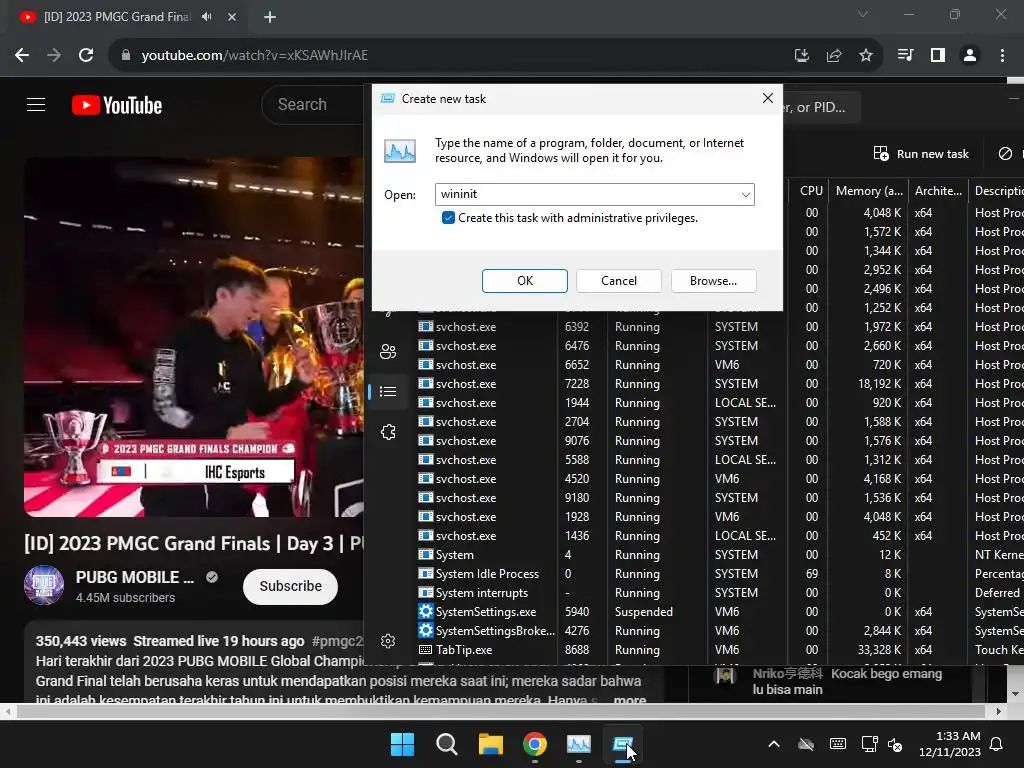Image resolution: width=1024 pixels, height=768 pixels.
Task: Sort by the CPU column header
Action: 811,191
